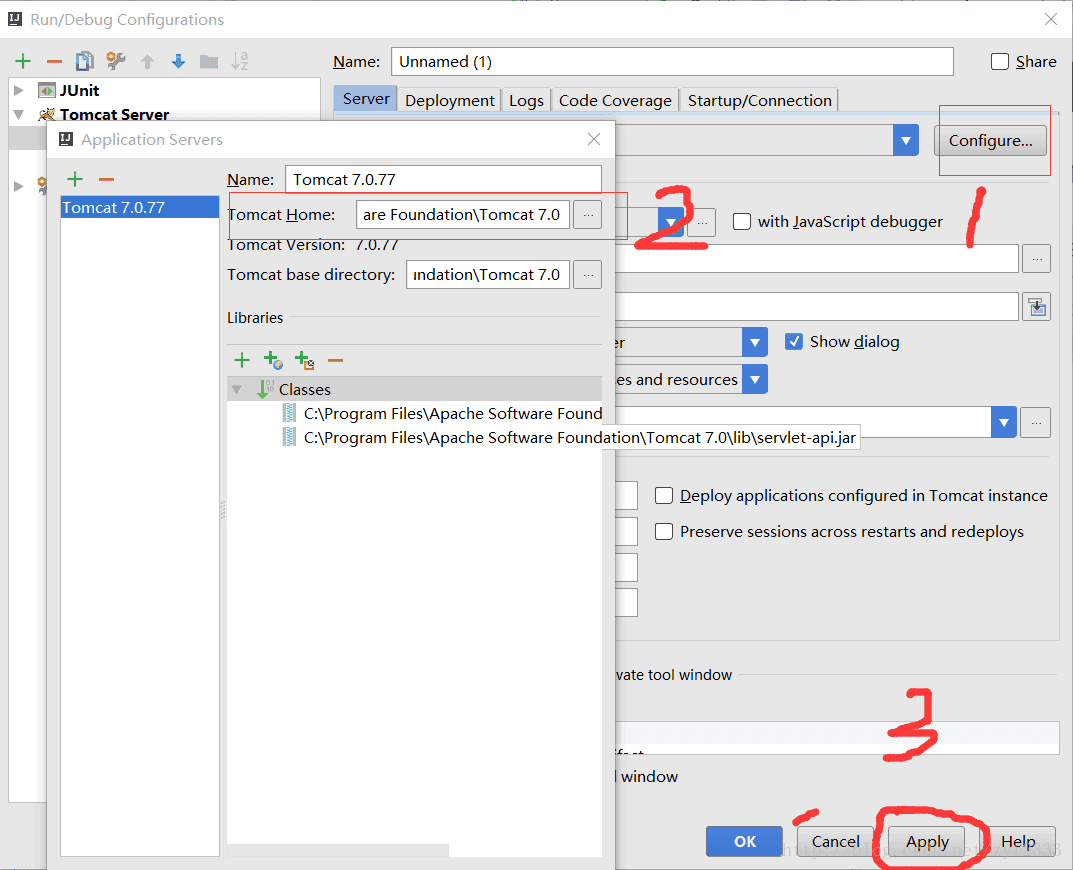
Task: Click the Apply button
Action: [x=927, y=841]
